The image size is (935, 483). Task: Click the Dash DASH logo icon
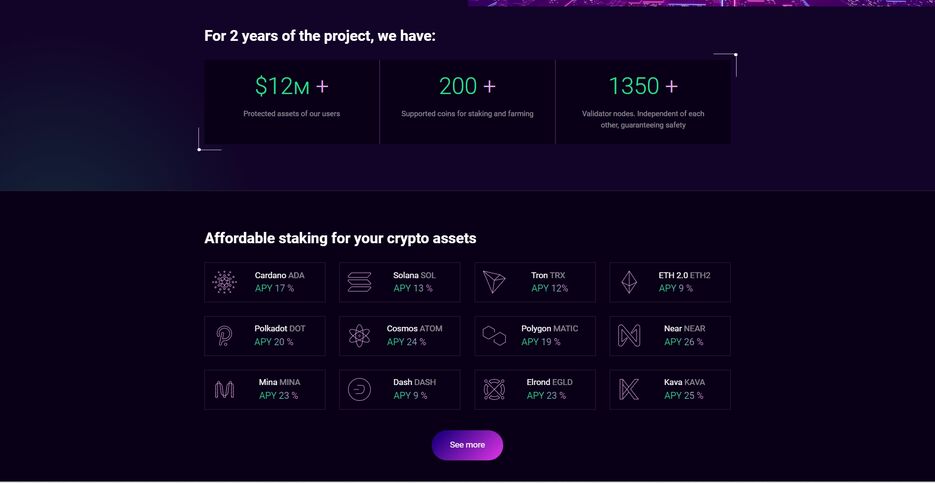point(359,390)
